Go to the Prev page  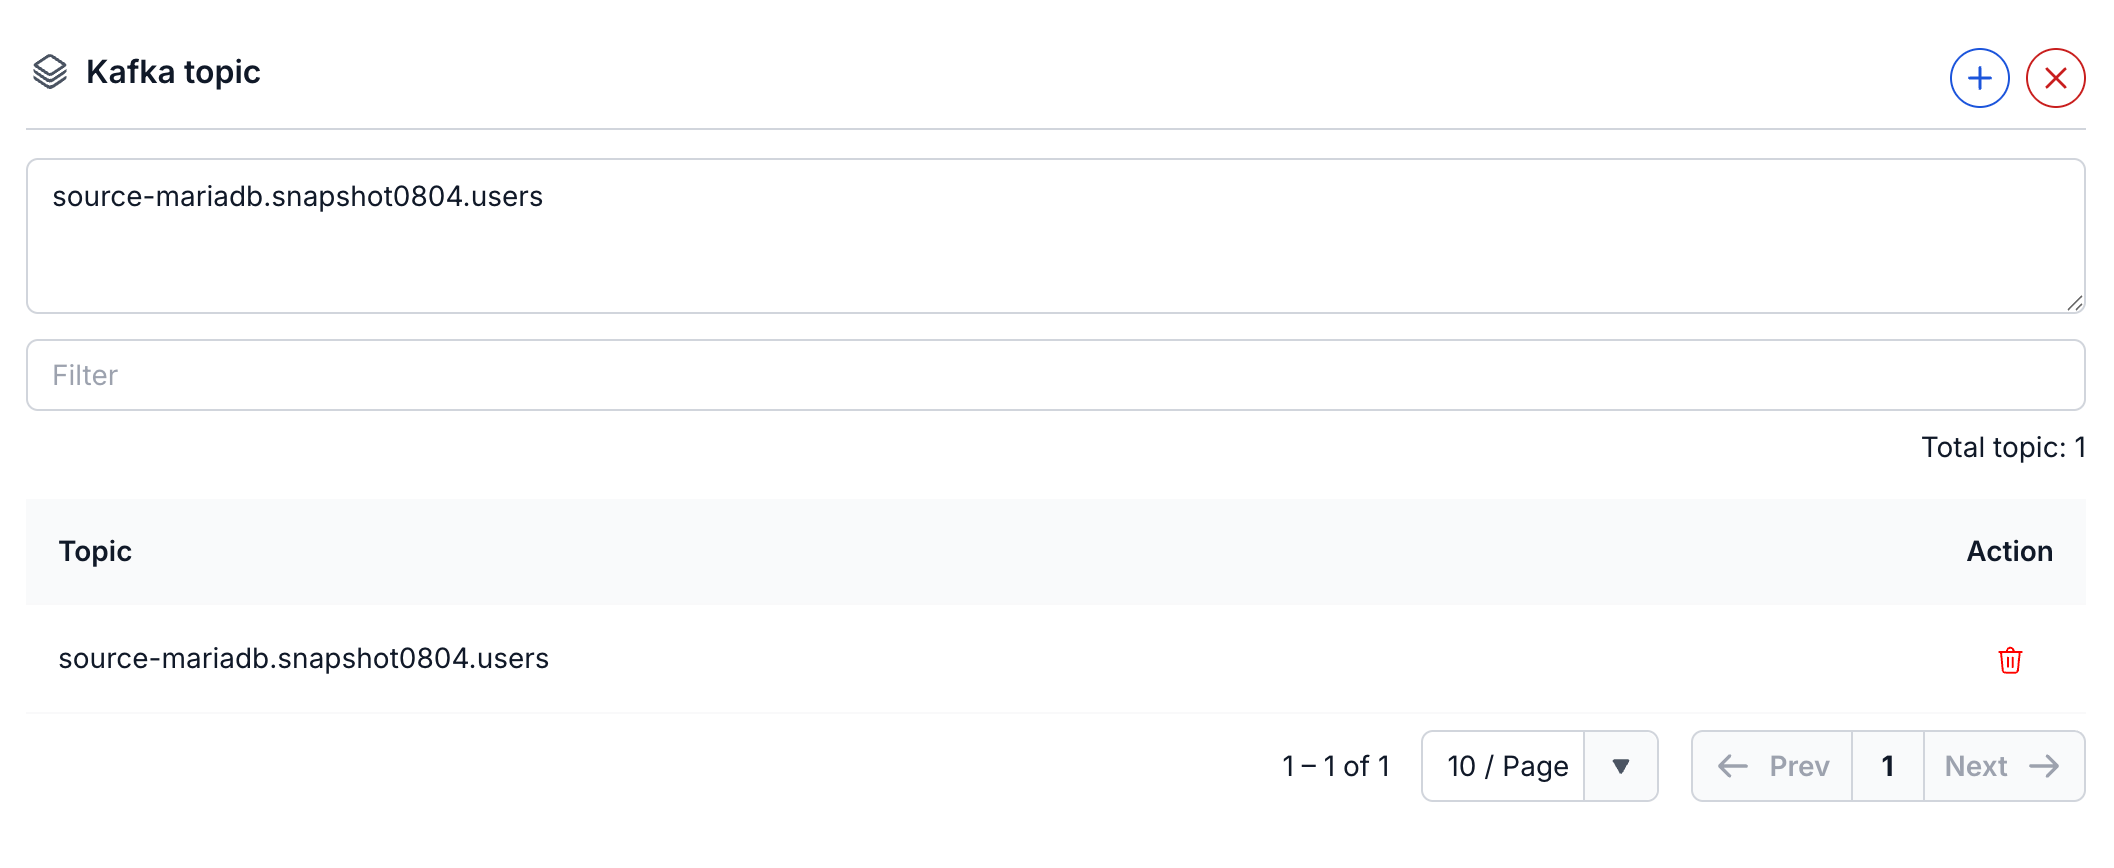tap(1772, 766)
